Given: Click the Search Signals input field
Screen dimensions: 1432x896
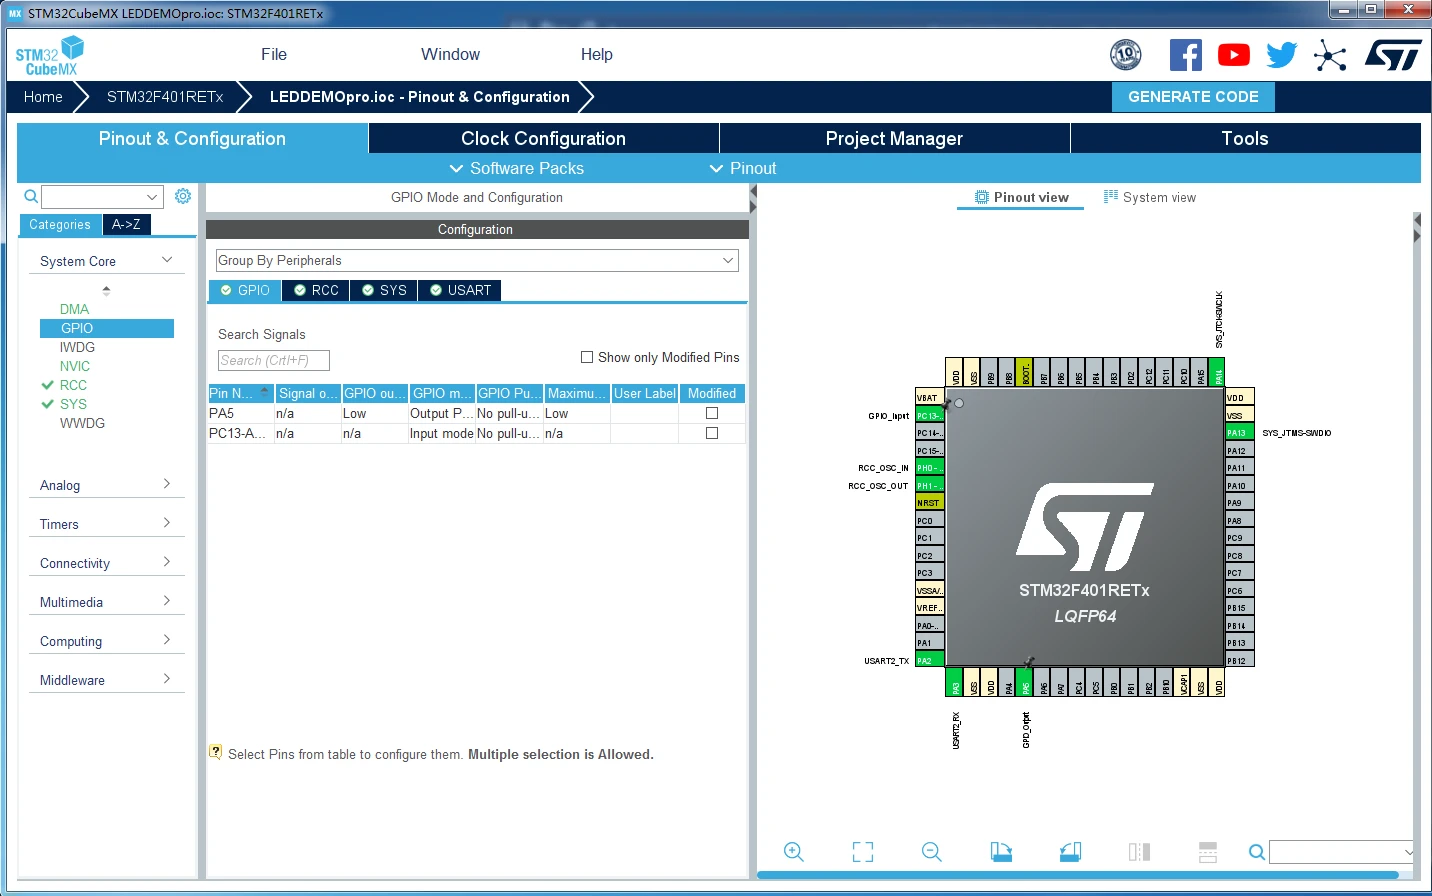Looking at the screenshot, I should click(x=274, y=360).
